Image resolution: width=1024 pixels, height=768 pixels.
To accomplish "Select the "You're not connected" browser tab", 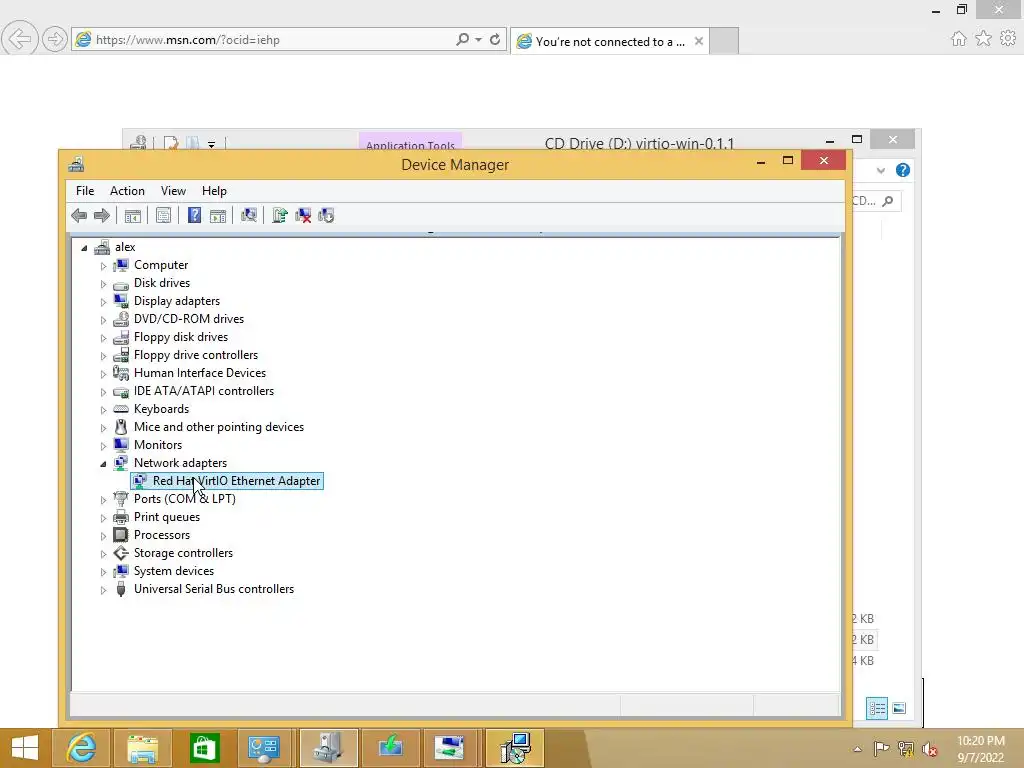I will click(x=611, y=41).
